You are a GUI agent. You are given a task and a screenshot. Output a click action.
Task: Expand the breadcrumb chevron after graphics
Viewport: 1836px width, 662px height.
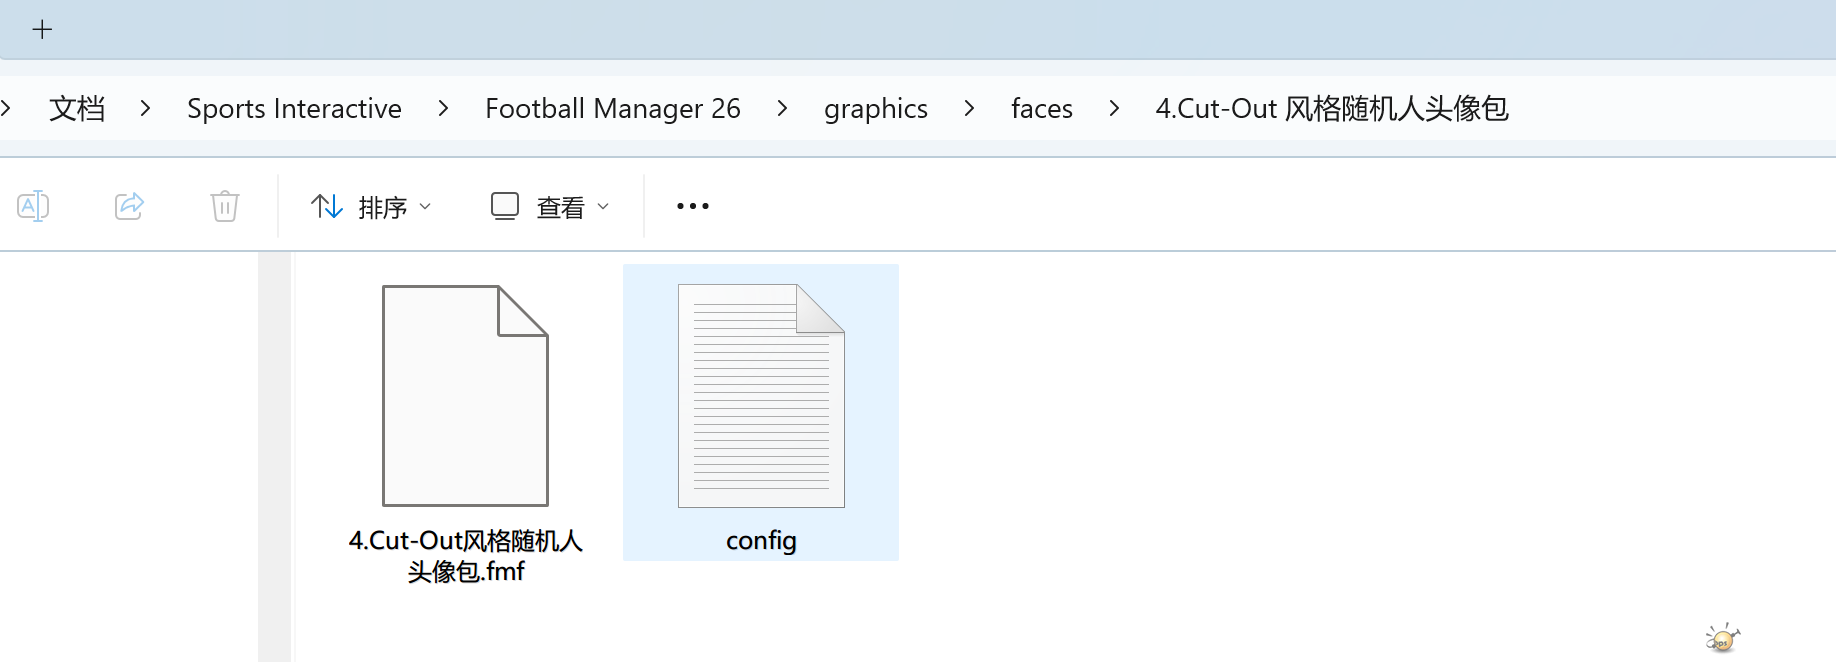[x=968, y=108]
